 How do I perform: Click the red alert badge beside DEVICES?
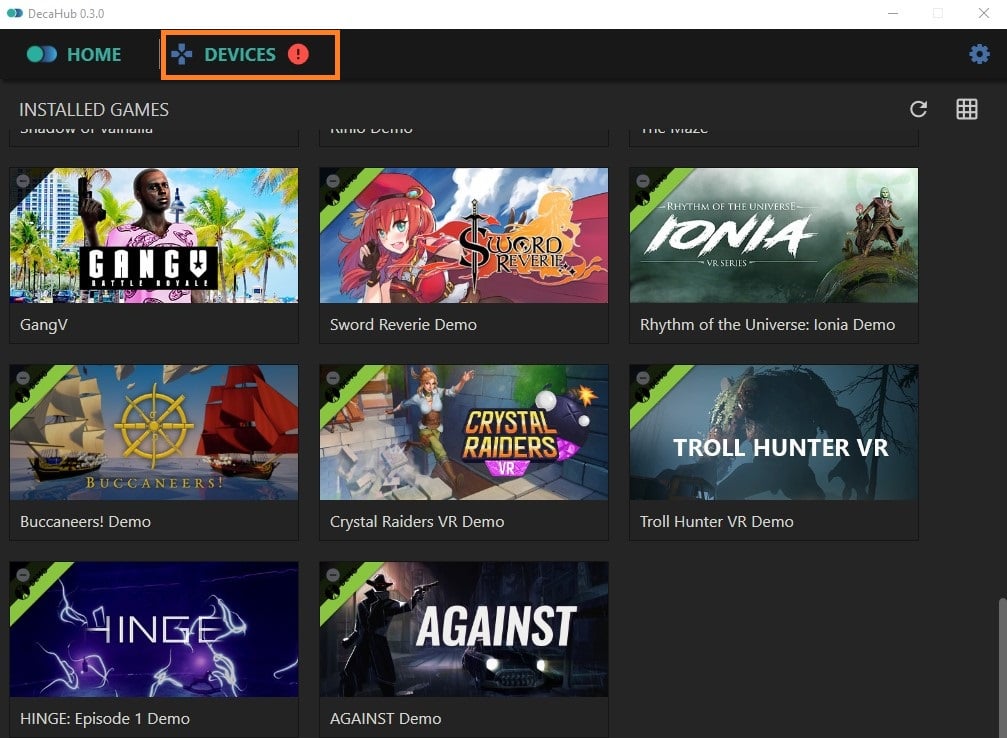tap(298, 54)
